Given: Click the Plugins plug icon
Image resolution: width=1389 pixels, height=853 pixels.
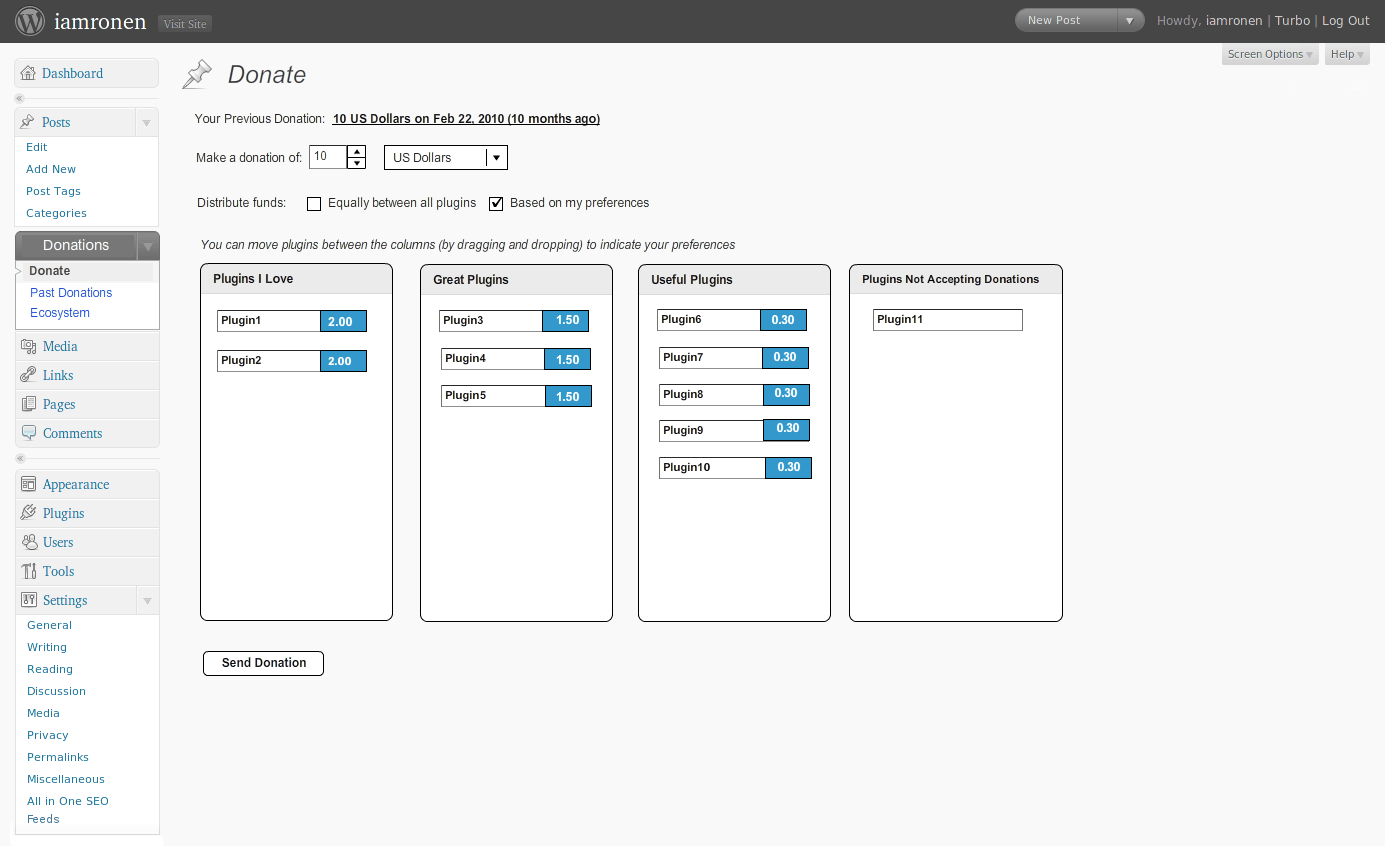Looking at the screenshot, I should (28, 513).
